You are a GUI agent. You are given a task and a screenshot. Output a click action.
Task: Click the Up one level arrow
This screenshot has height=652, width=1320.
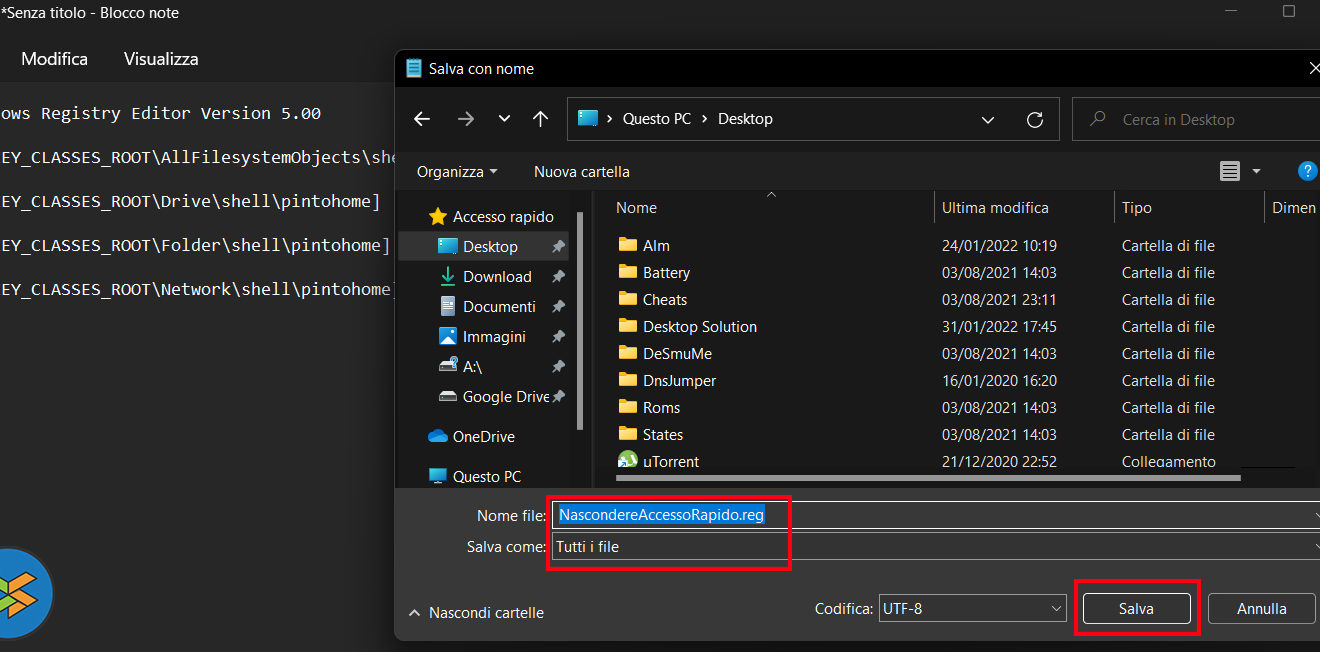coord(541,119)
